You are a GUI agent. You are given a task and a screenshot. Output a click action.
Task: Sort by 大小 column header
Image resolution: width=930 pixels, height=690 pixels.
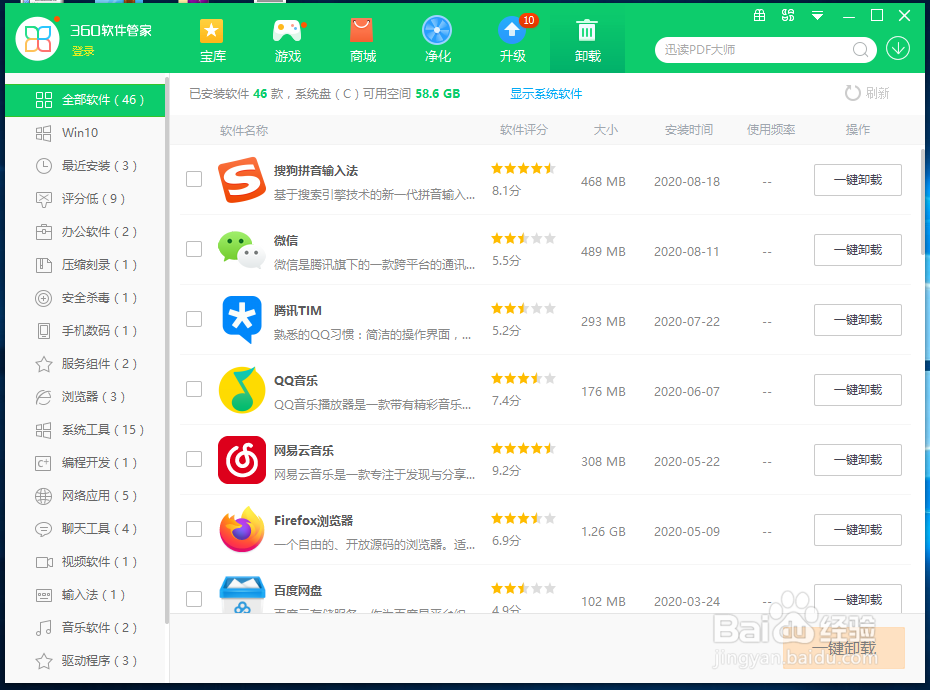pos(606,130)
